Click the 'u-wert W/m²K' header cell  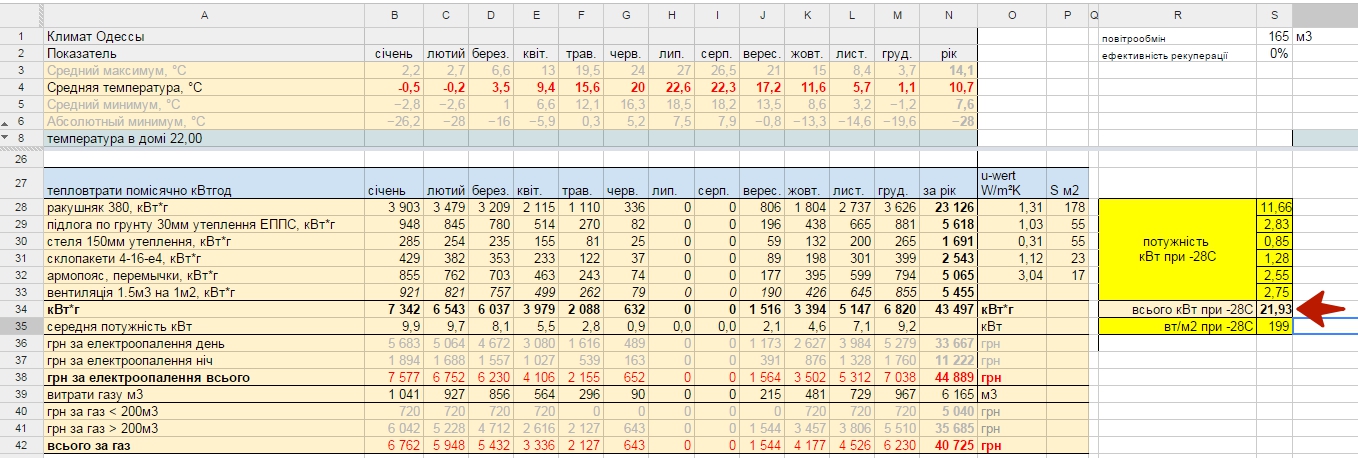1011,182
